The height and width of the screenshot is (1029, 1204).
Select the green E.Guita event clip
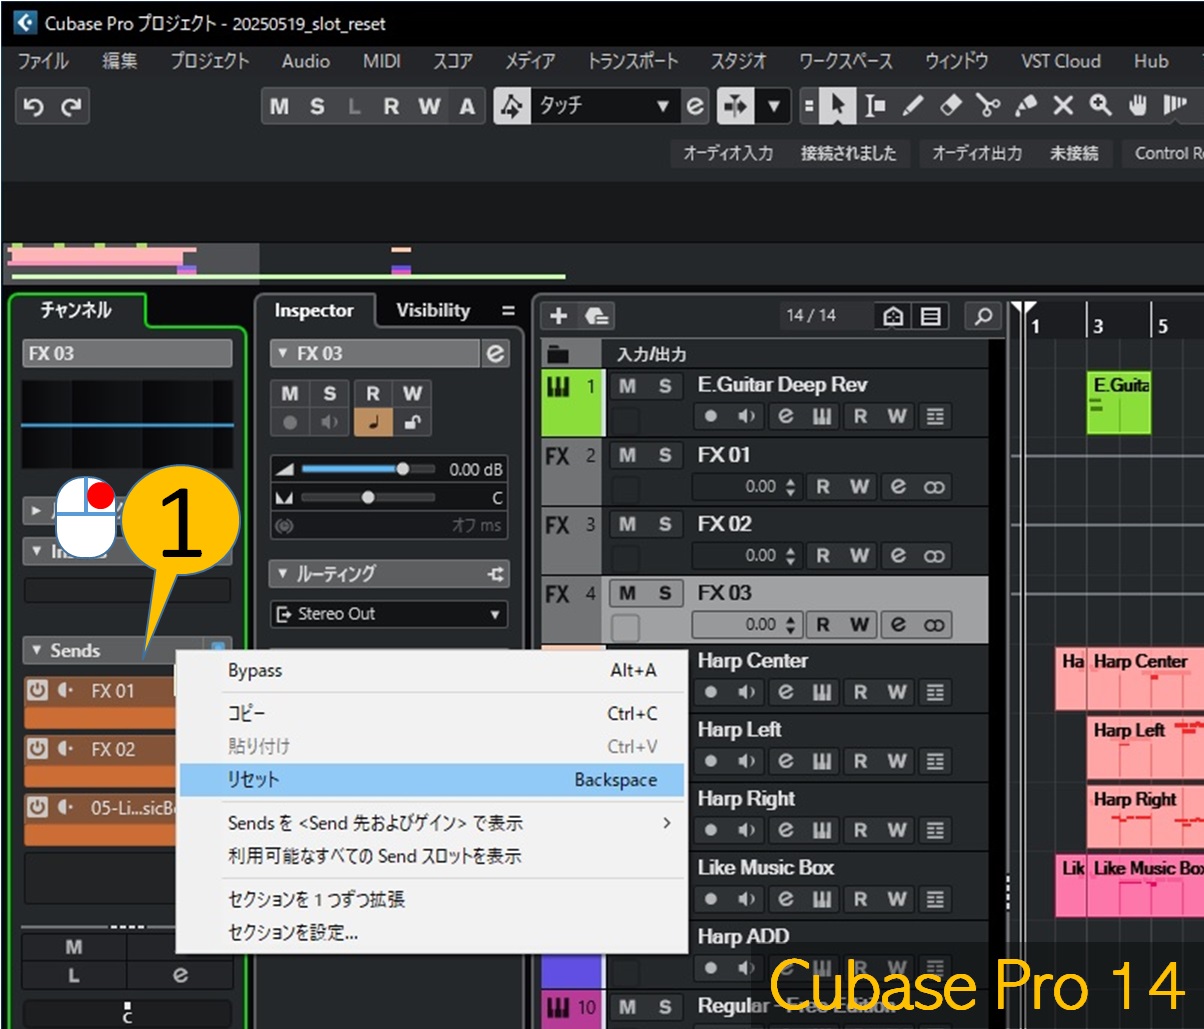tap(1119, 402)
